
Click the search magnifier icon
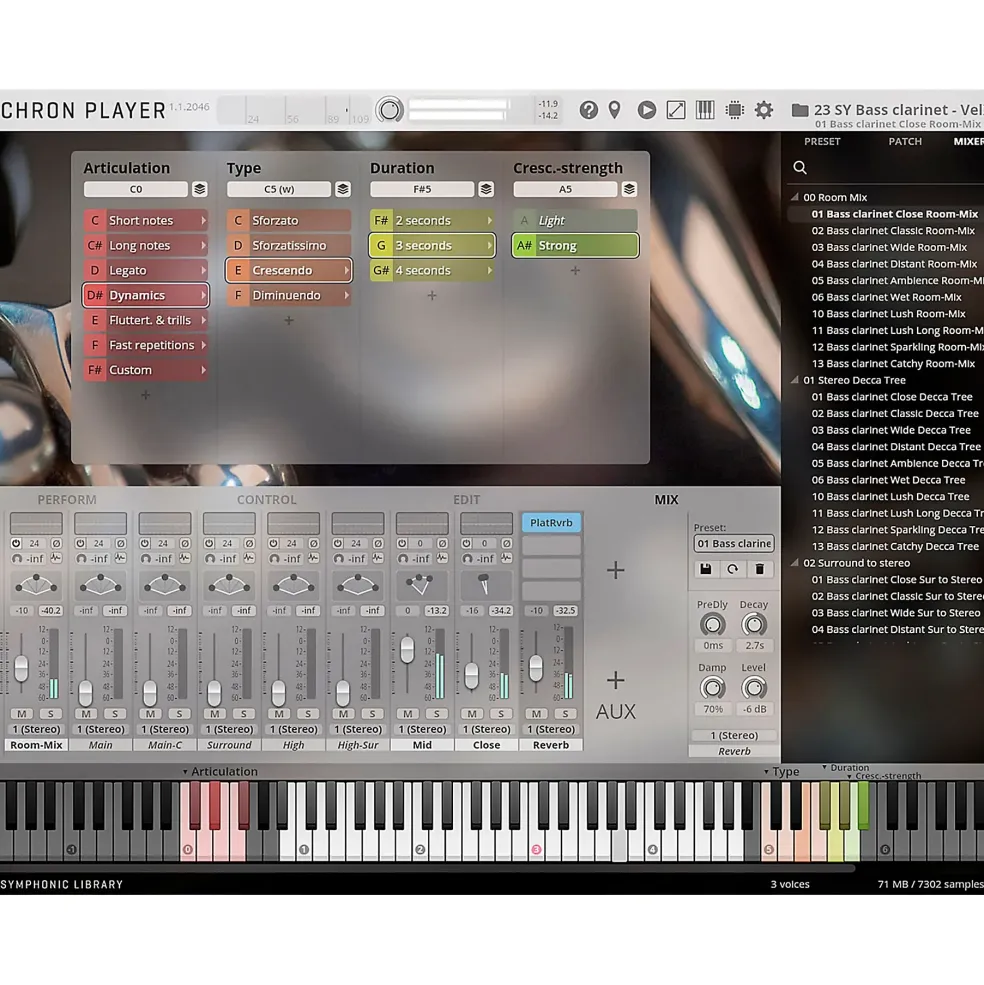click(x=800, y=167)
